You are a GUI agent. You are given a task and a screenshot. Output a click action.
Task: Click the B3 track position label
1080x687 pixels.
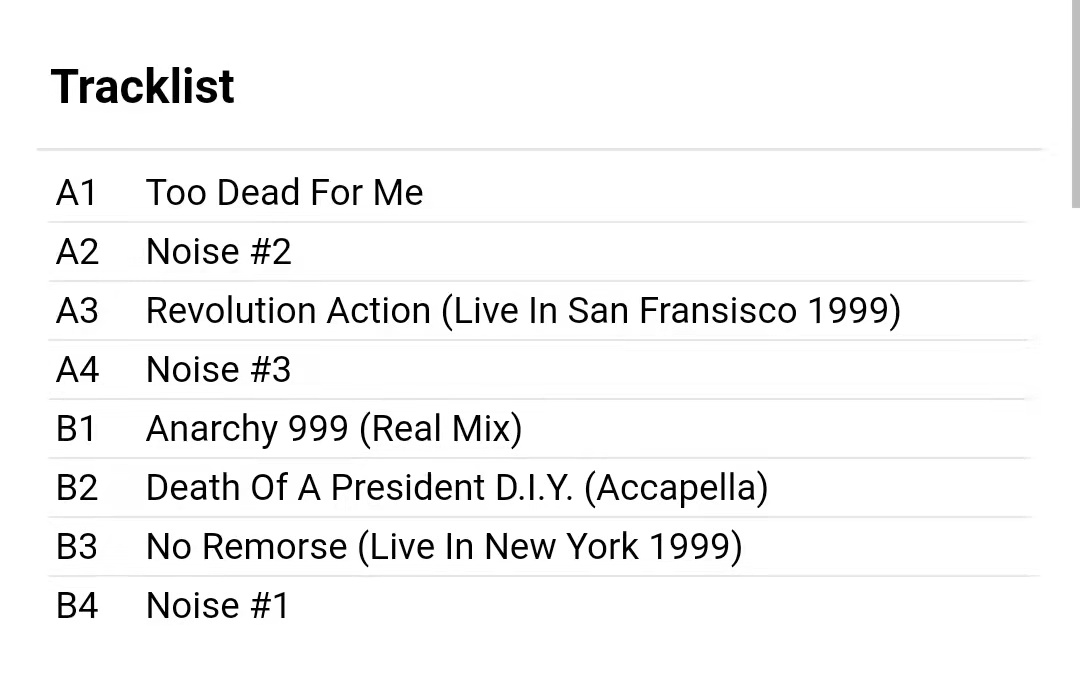click(x=77, y=546)
